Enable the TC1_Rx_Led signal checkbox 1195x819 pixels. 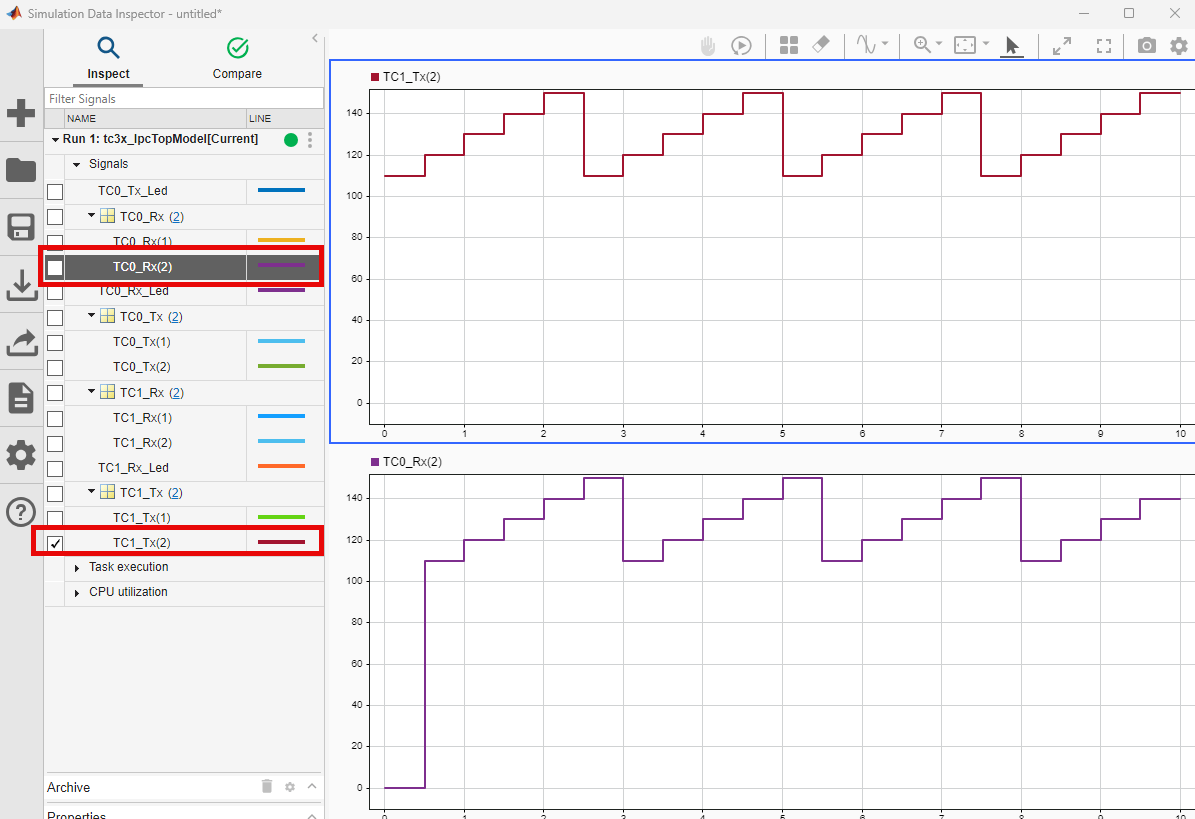55,468
